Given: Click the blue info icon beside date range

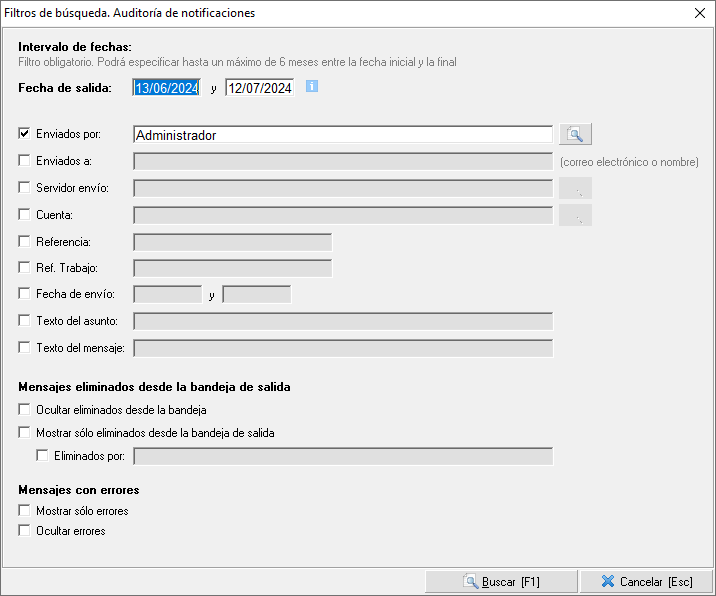Looking at the screenshot, I should (312, 87).
